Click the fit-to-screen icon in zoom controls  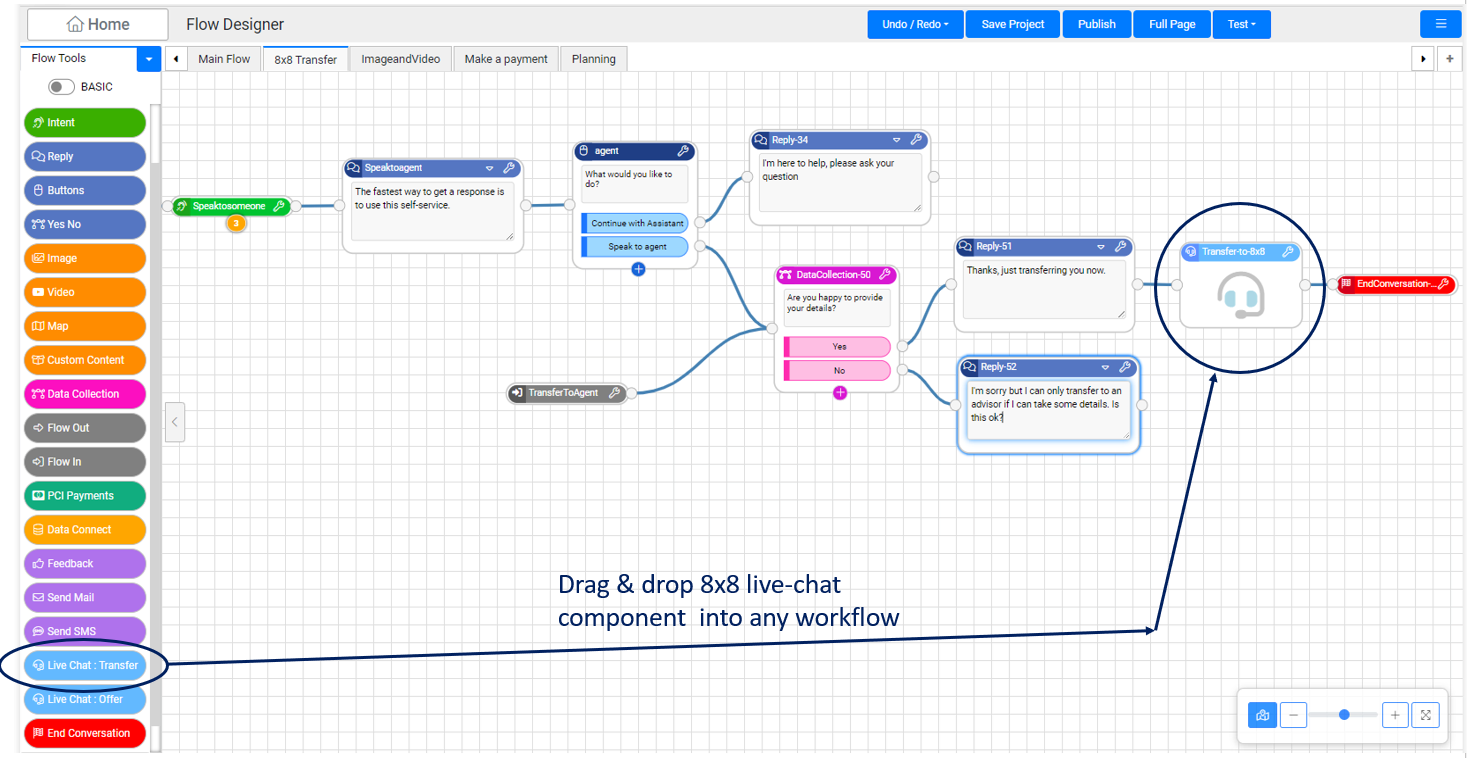point(1426,714)
